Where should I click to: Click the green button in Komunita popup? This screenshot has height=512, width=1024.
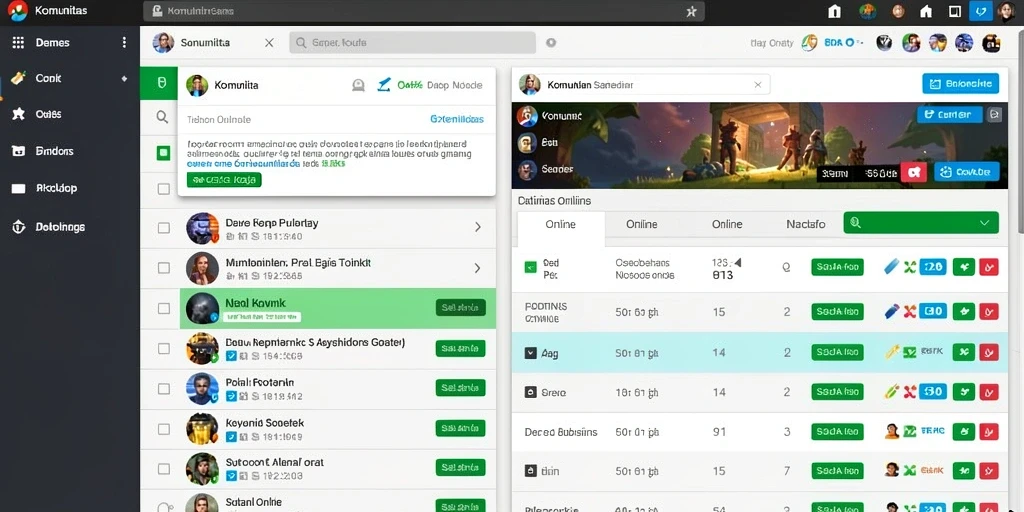click(x=224, y=180)
